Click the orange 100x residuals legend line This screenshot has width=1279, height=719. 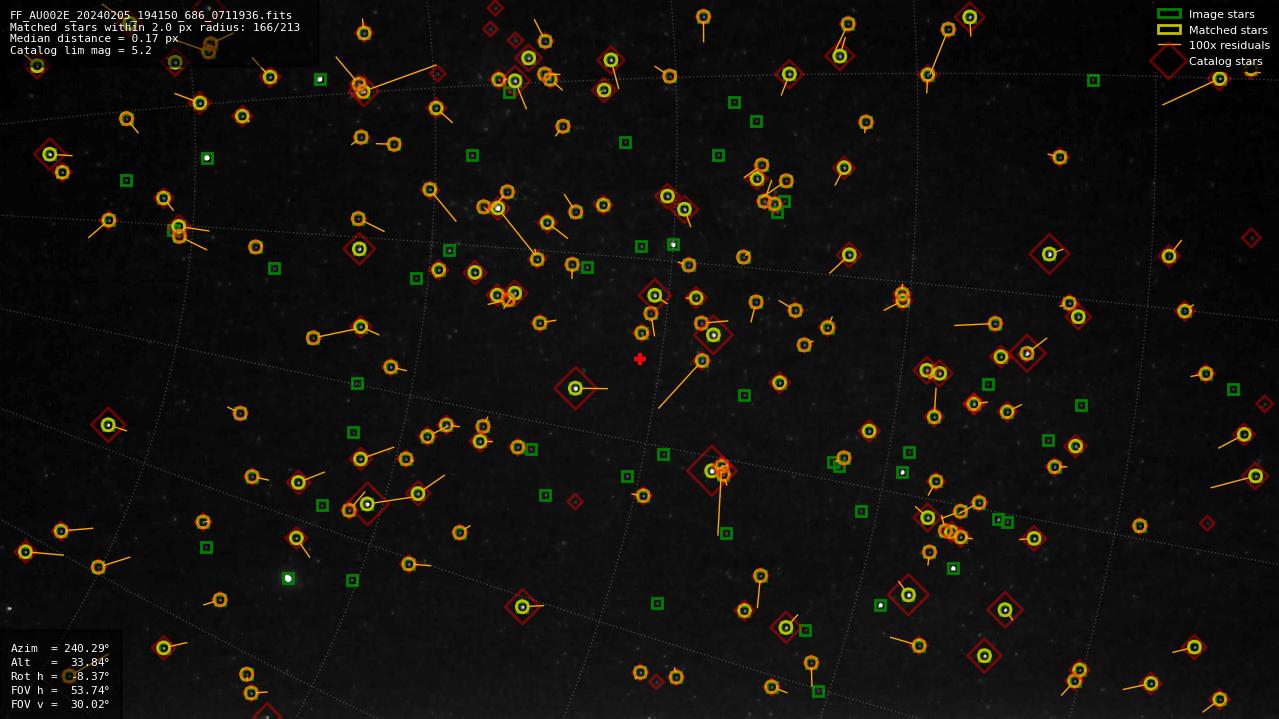tap(1169, 45)
